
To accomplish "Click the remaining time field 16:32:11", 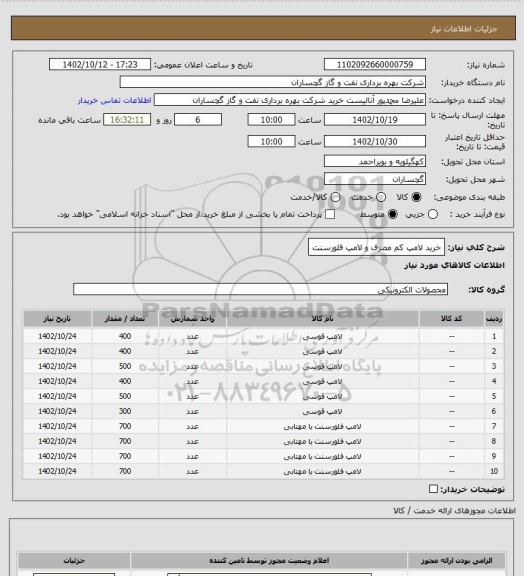I will 127,120.
